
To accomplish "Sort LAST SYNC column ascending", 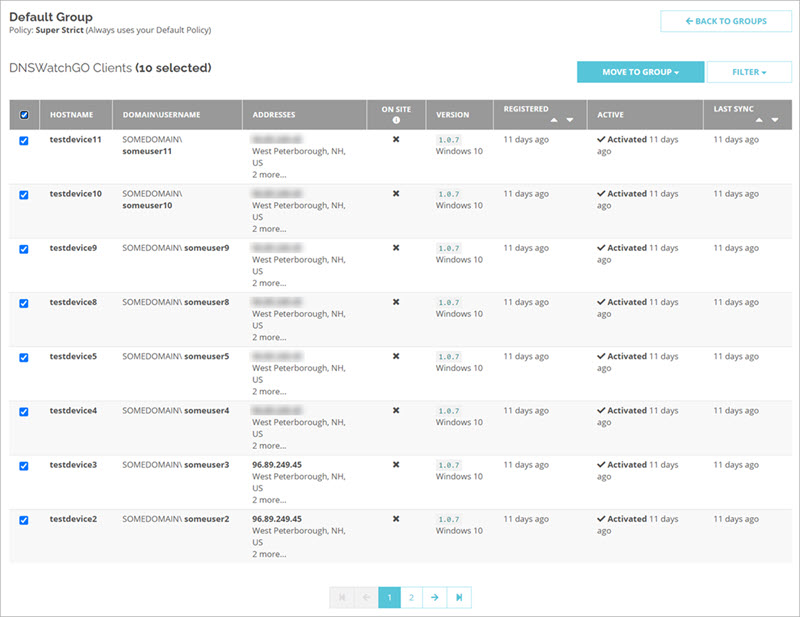I will click(x=759, y=118).
